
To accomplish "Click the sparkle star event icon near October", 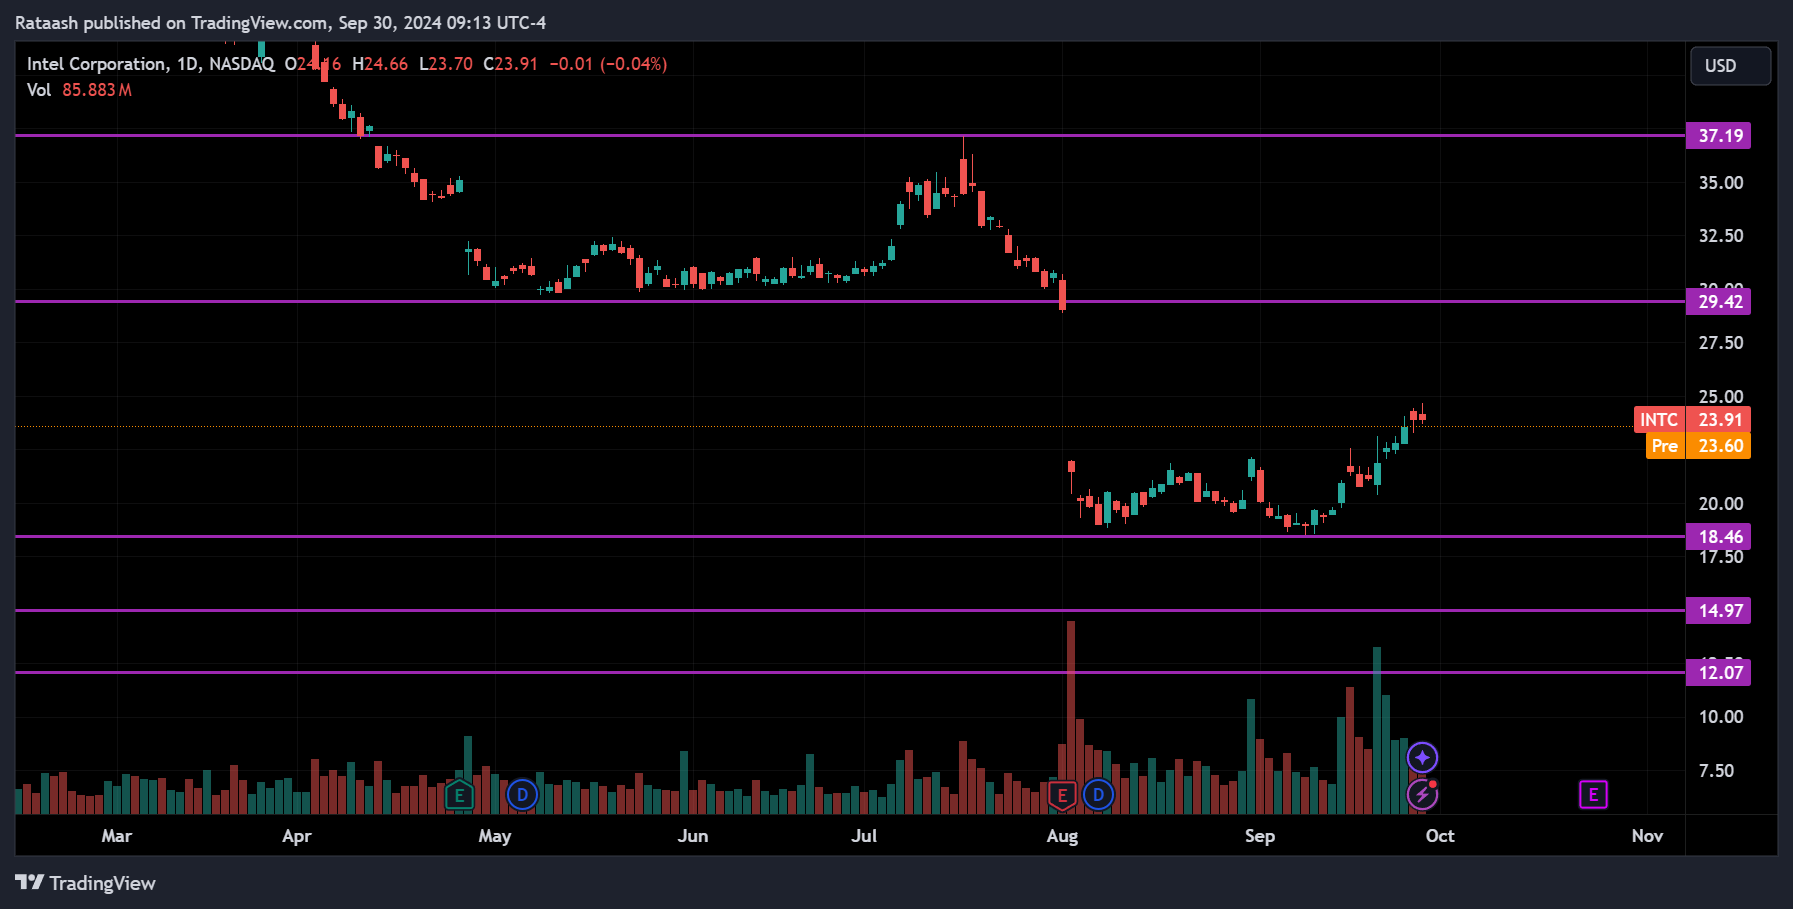I will click(1422, 757).
